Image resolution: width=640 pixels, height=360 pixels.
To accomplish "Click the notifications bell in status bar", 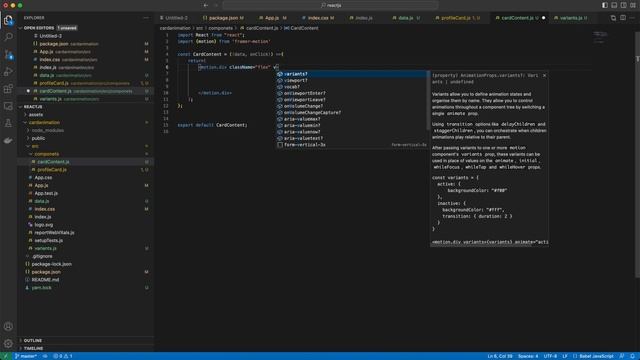I will pyautogui.click(x=632, y=356).
